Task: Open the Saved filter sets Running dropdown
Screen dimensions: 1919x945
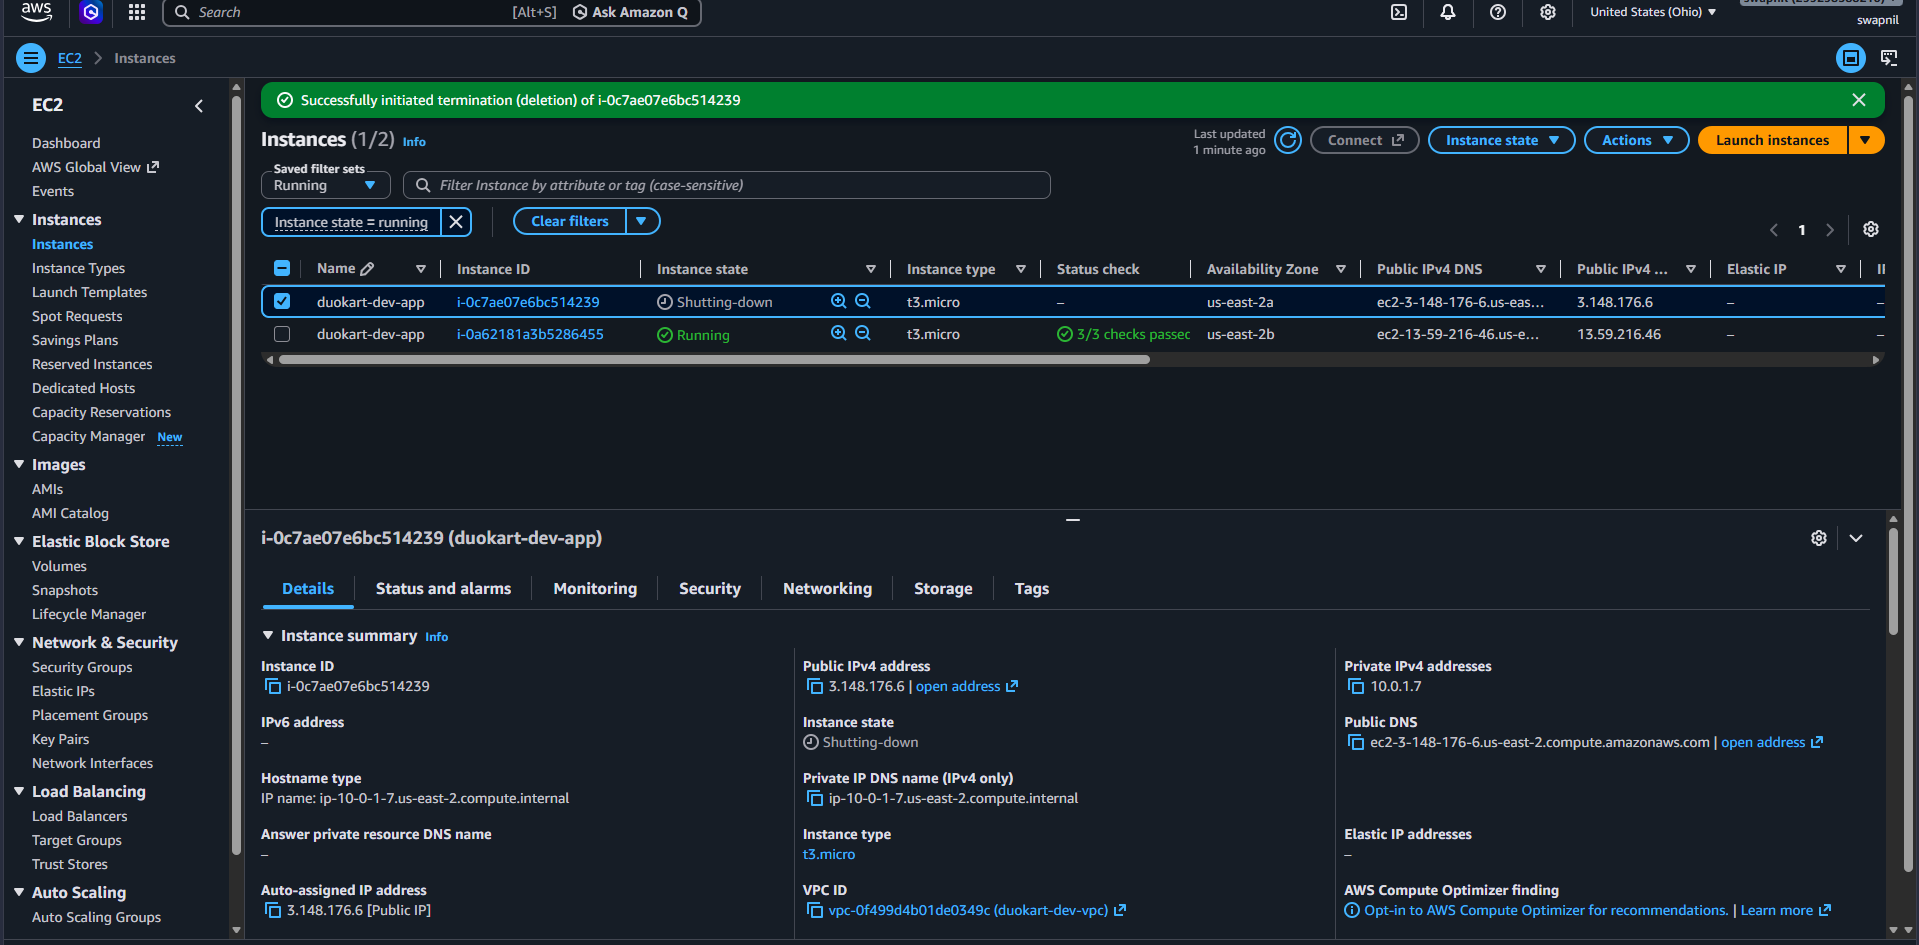Action: (x=325, y=185)
